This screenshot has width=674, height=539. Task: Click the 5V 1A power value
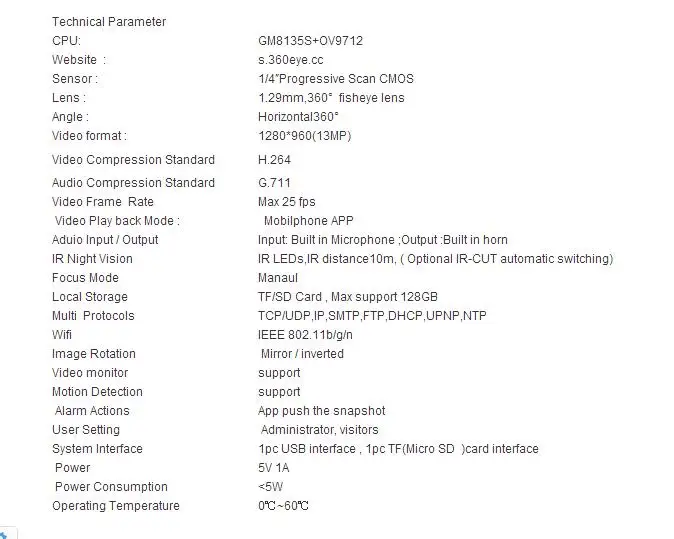point(273,468)
